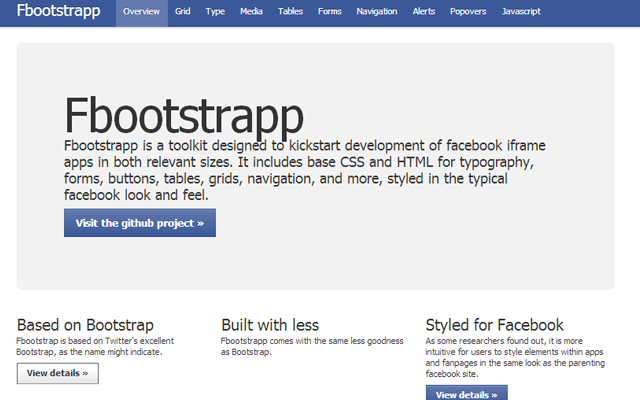Click the Built with less heading
640x400 pixels.
270,325
